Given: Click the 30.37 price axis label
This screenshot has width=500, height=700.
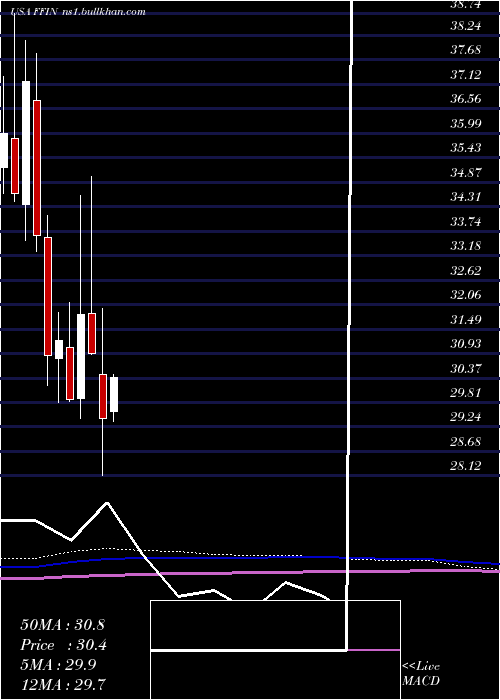Looking at the screenshot, I should click(465, 369).
